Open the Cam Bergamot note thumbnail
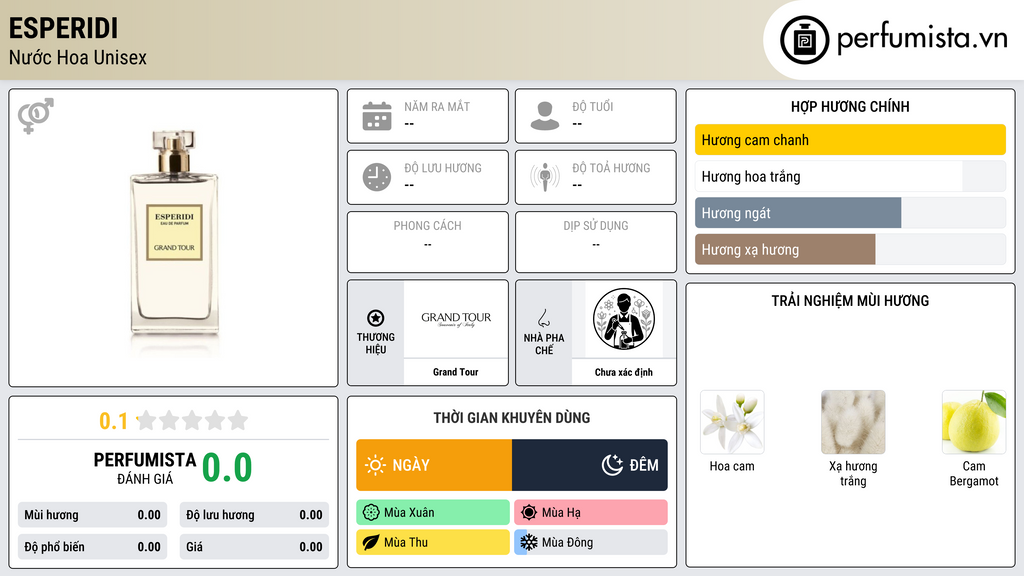 (x=974, y=422)
